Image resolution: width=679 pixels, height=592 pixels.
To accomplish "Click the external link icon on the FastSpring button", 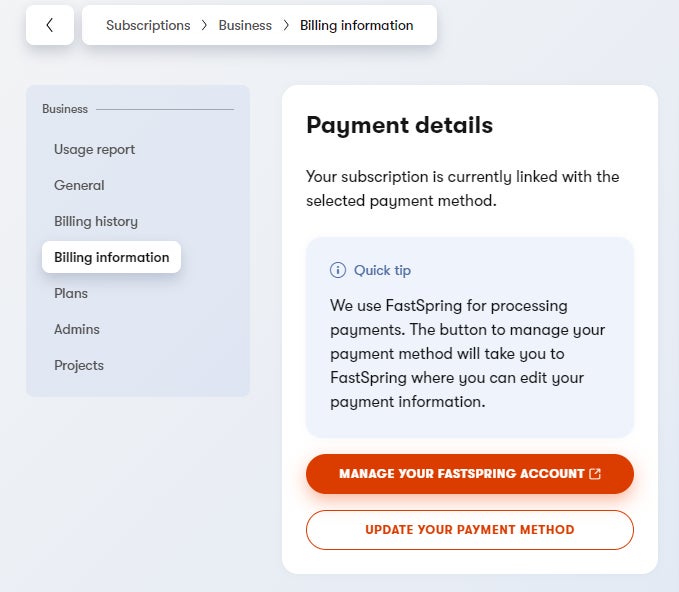I will tap(596, 474).
